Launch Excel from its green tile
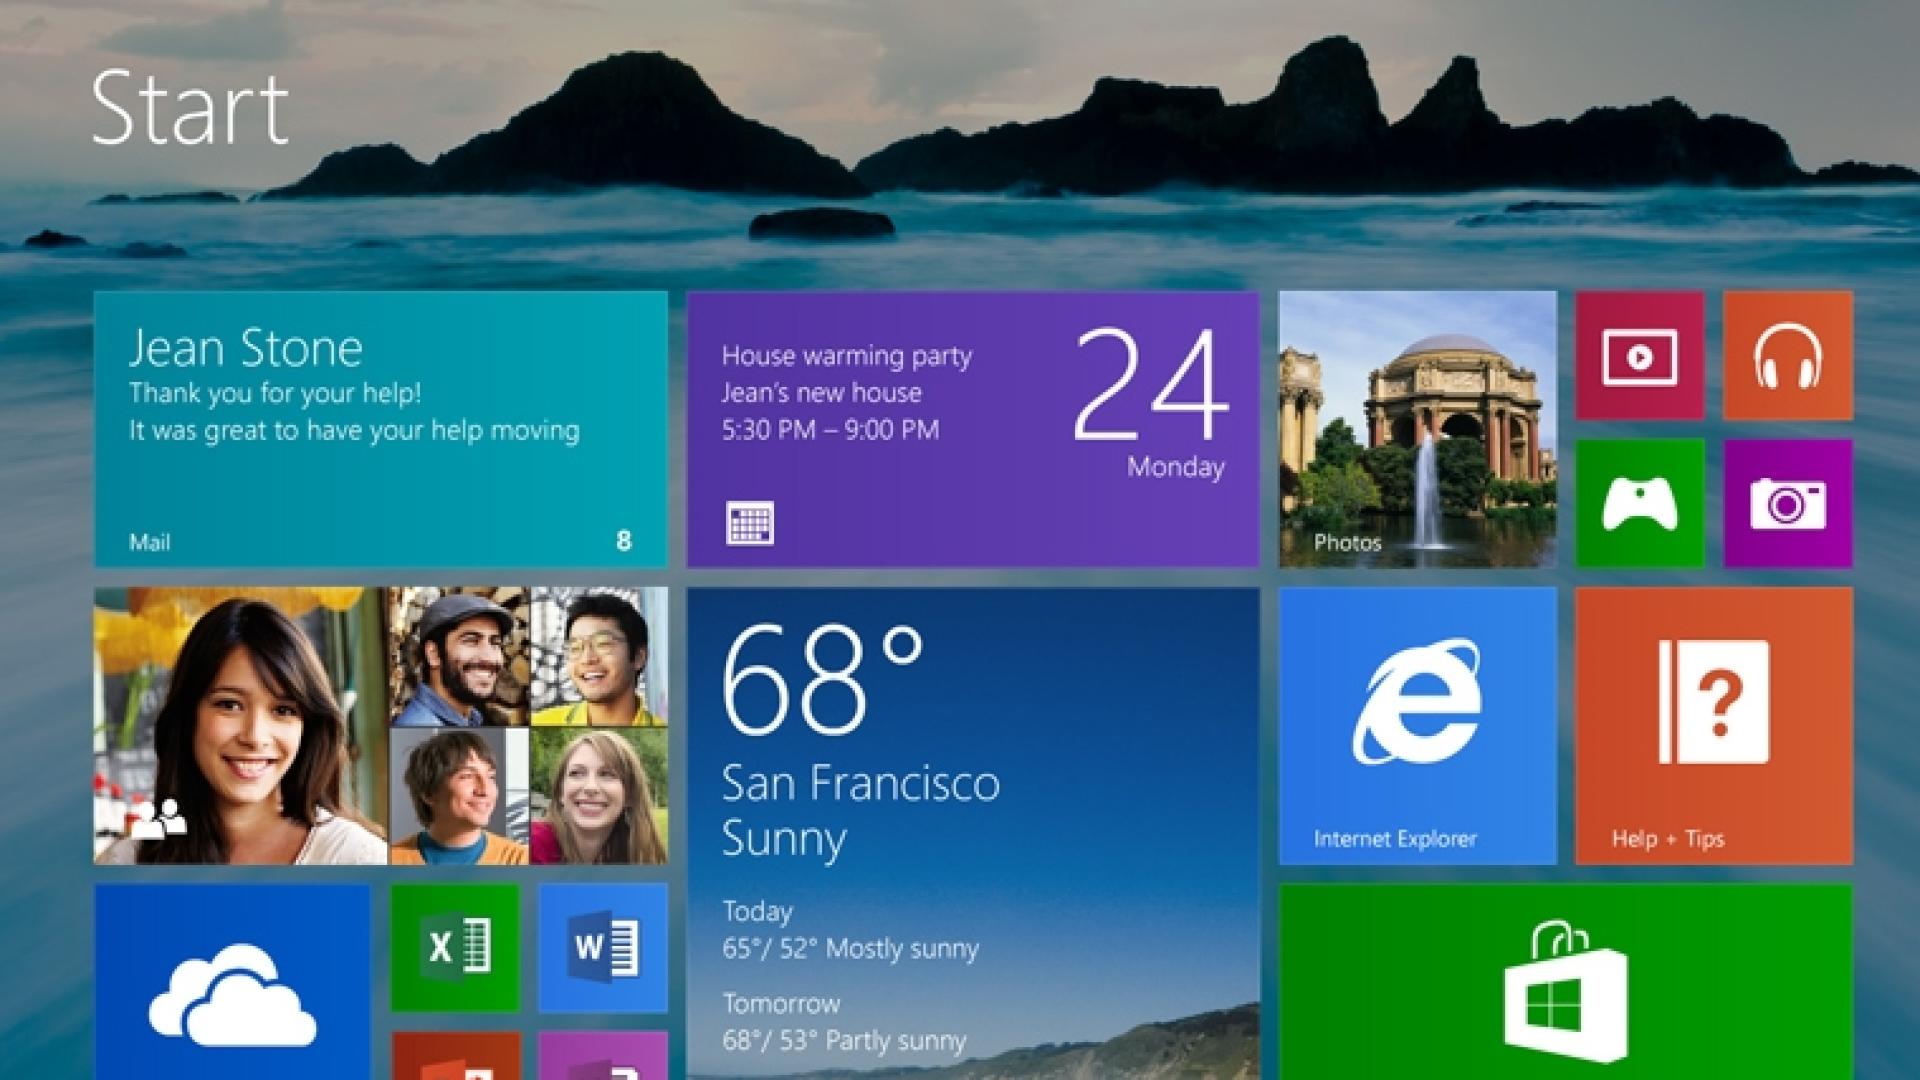Viewport: 1920px width, 1080px height. [456, 946]
